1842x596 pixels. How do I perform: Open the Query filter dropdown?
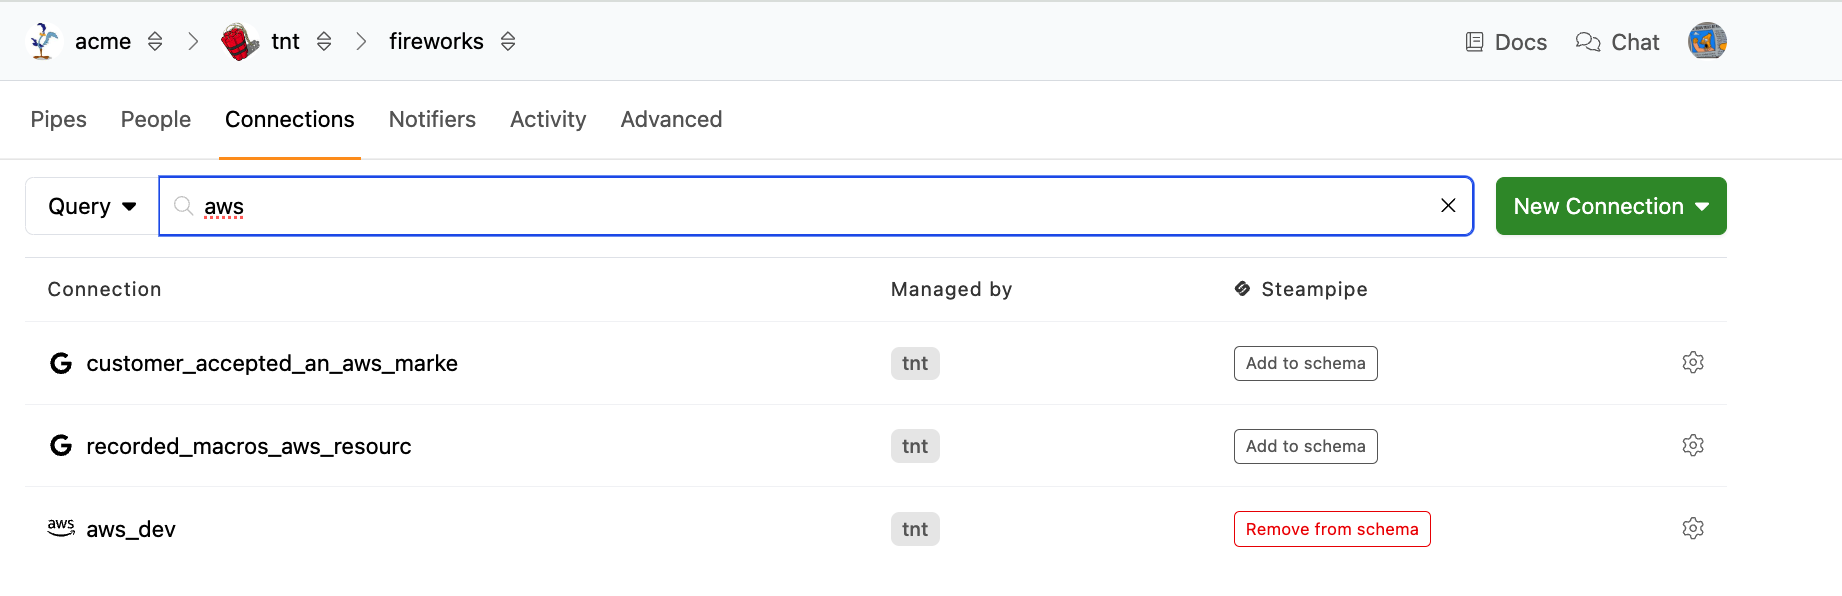click(x=92, y=206)
